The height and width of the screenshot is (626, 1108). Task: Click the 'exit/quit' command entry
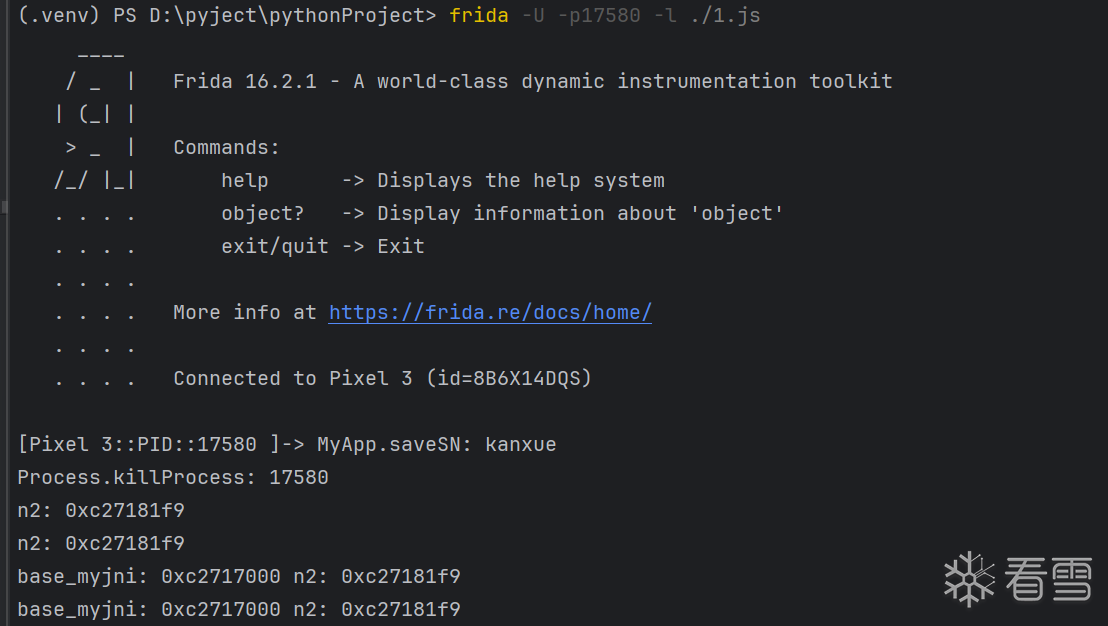(x=275, y=247)
